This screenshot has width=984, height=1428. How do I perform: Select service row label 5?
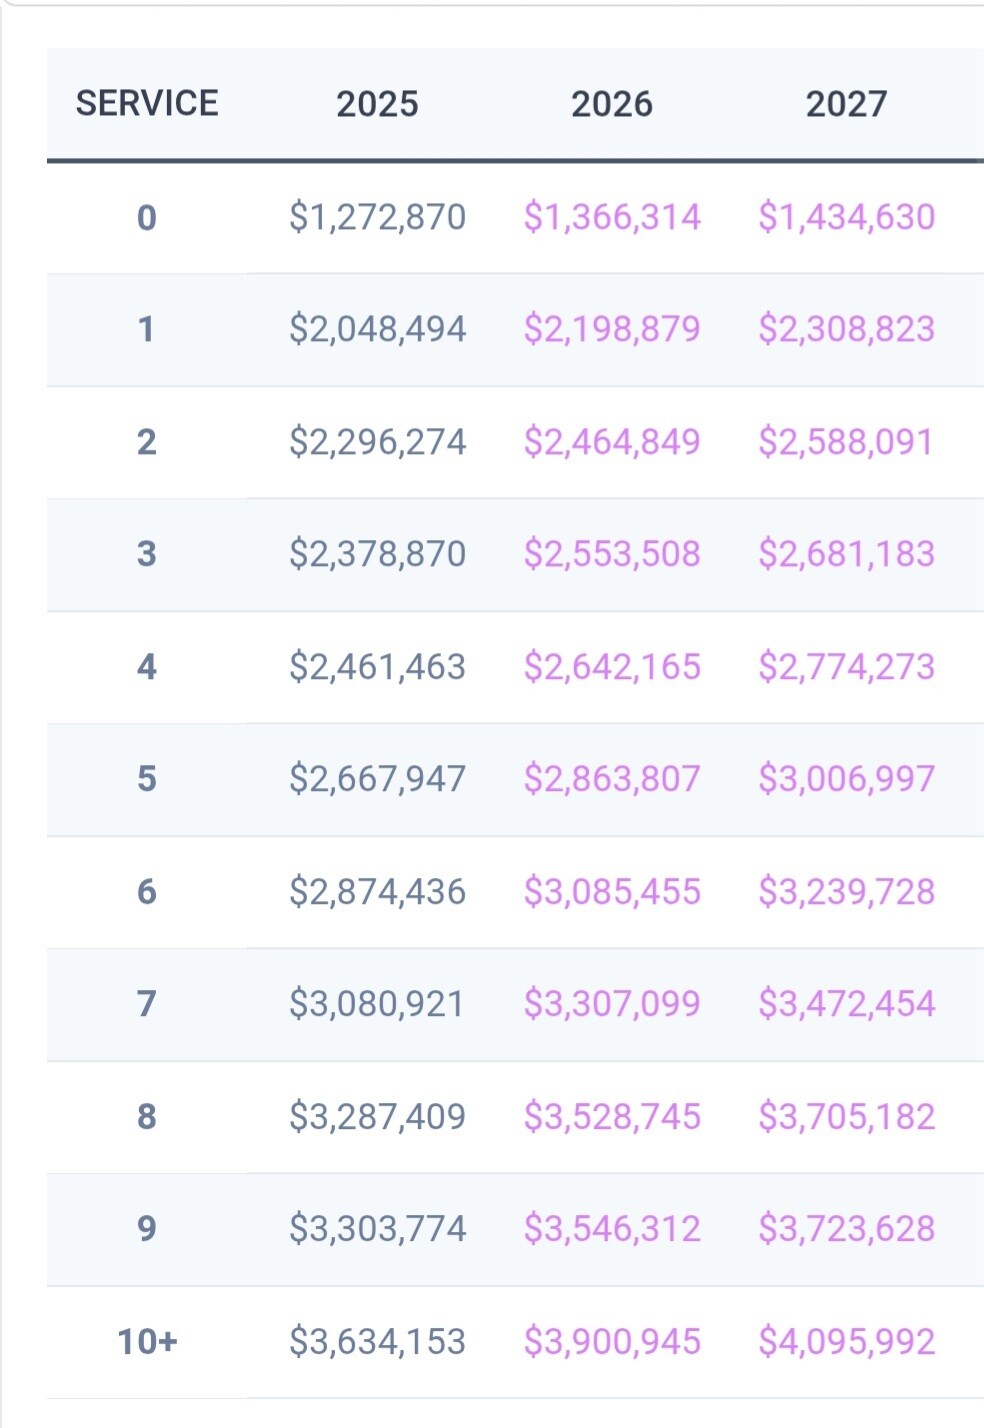pyautogui.click(x=147, y=779)
